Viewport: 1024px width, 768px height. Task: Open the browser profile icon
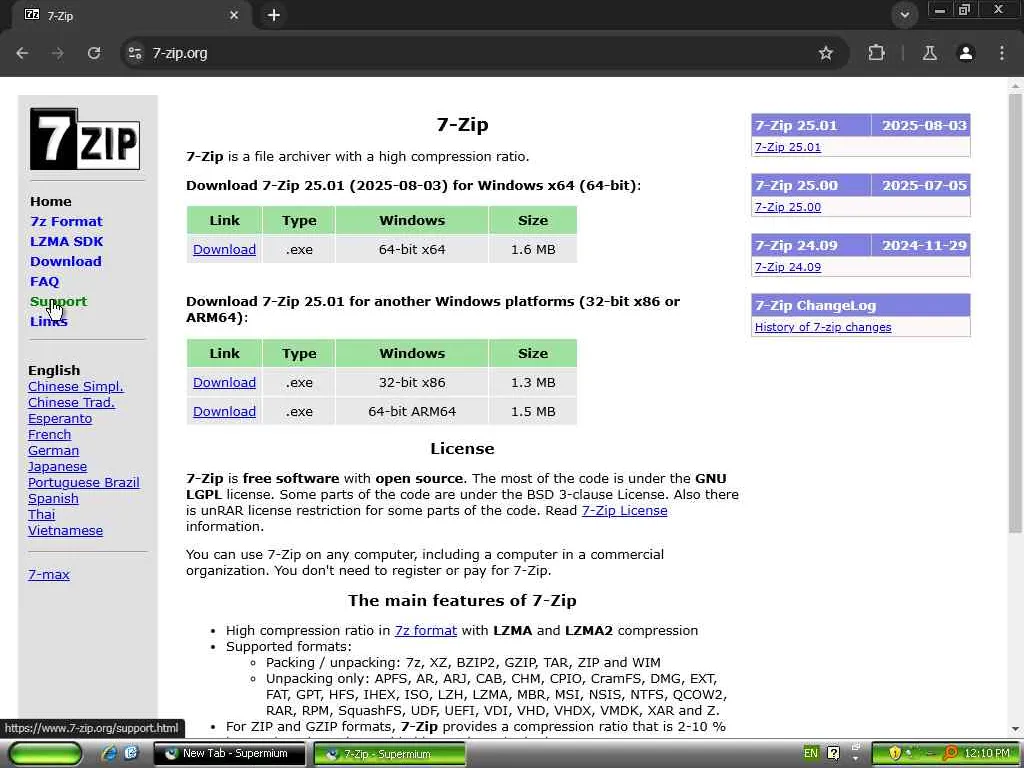pos(966,53)
